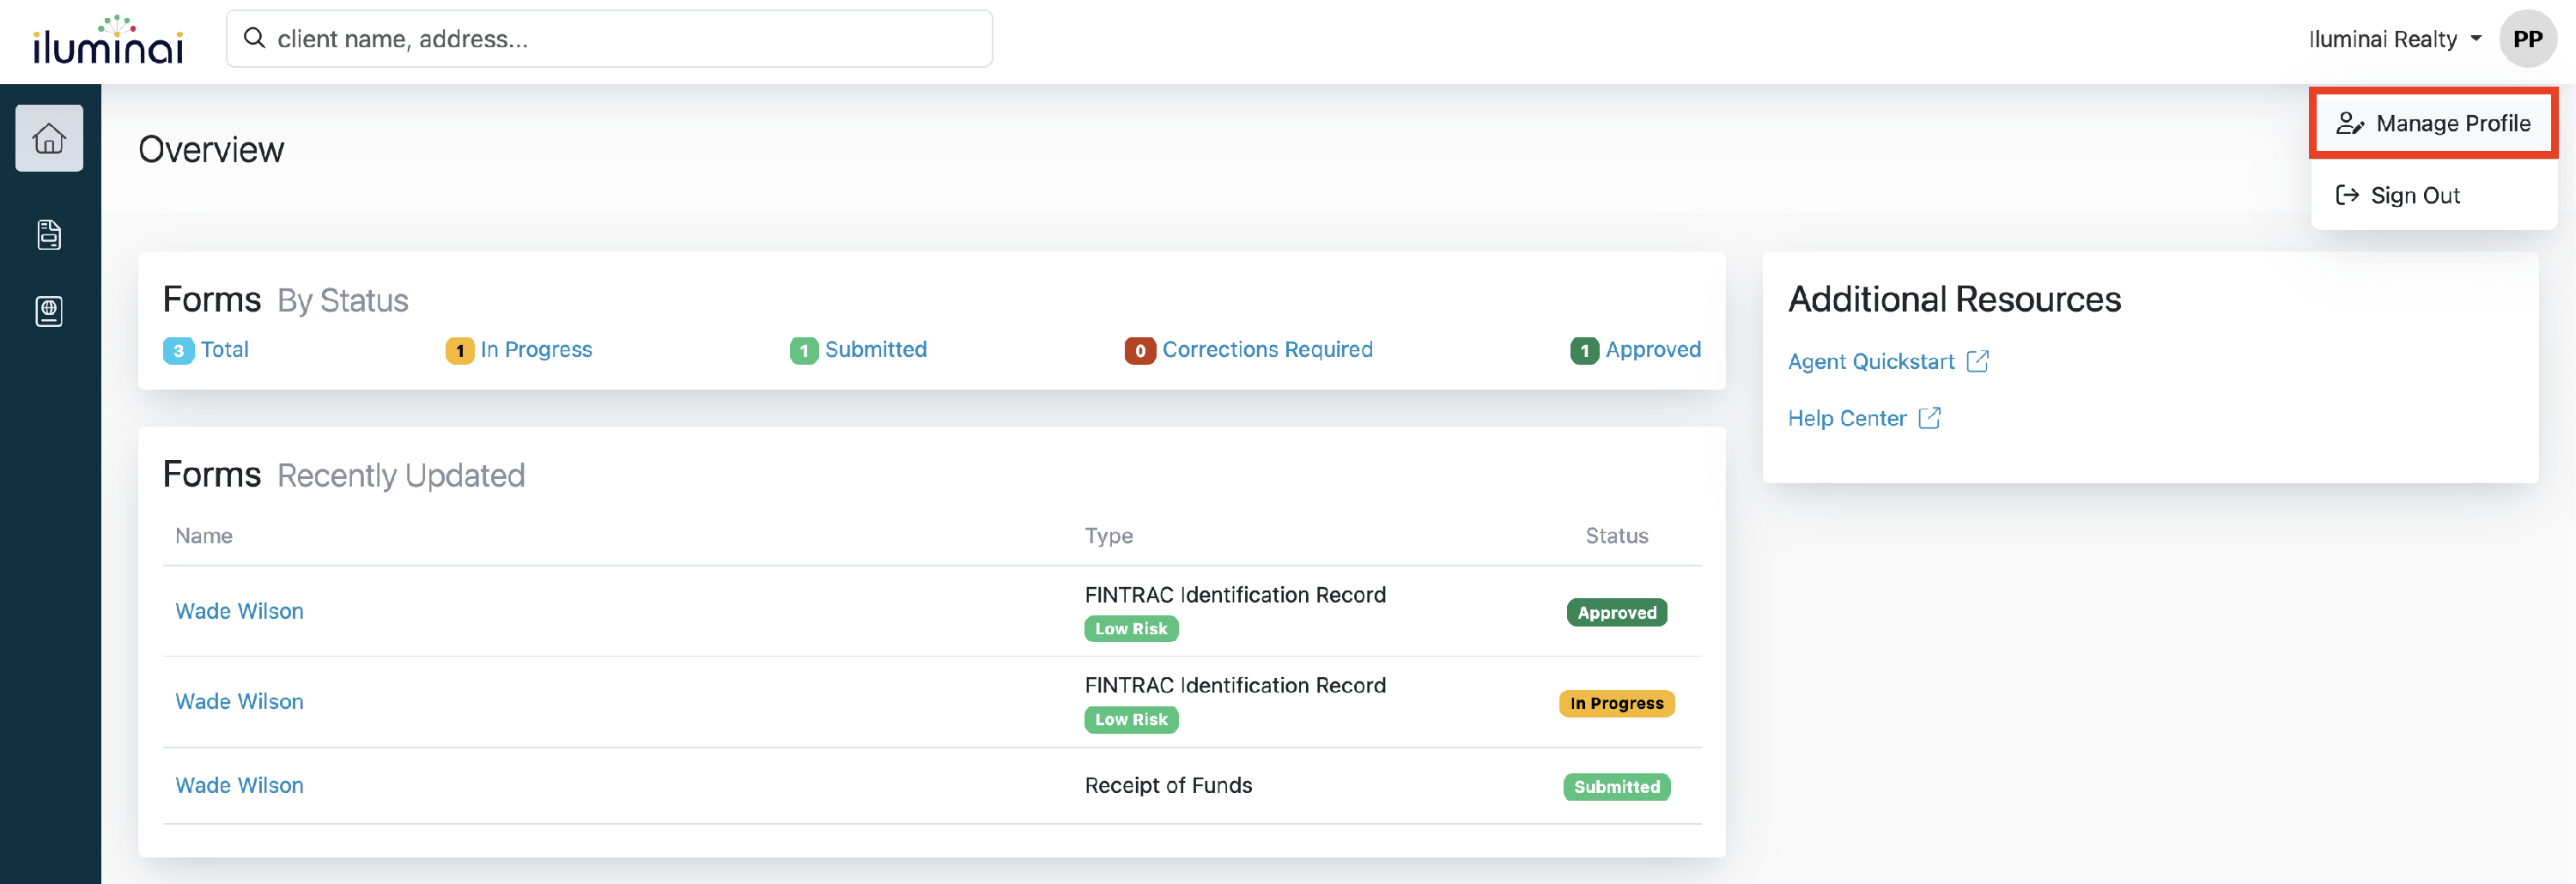Click the Approved status badge in table
The width and height of the screenshot is (2576, 884).
1616,613
